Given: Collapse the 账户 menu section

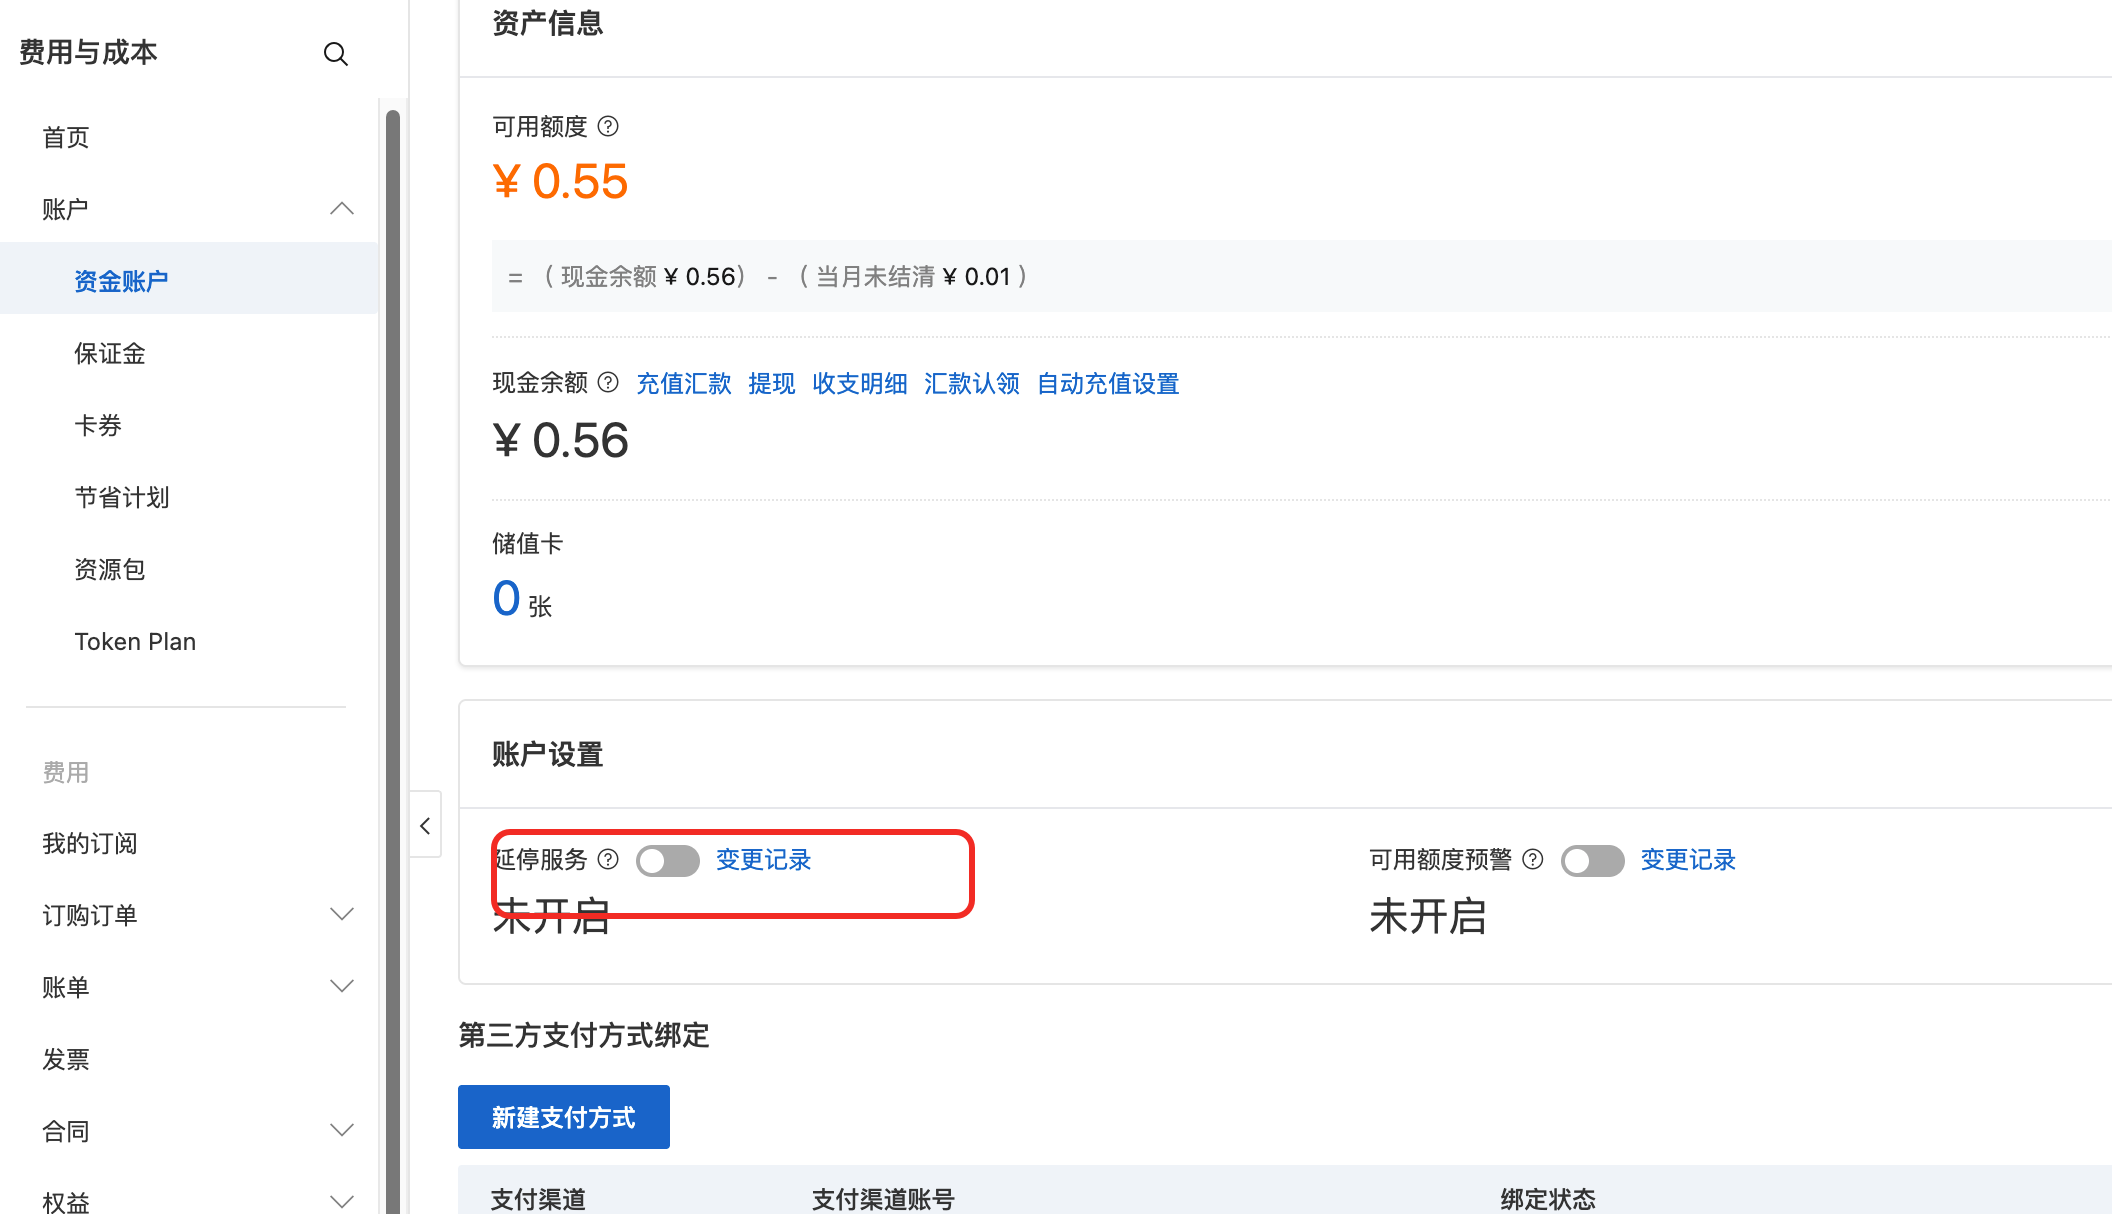Looking at the screenshot, I should 342,209.
